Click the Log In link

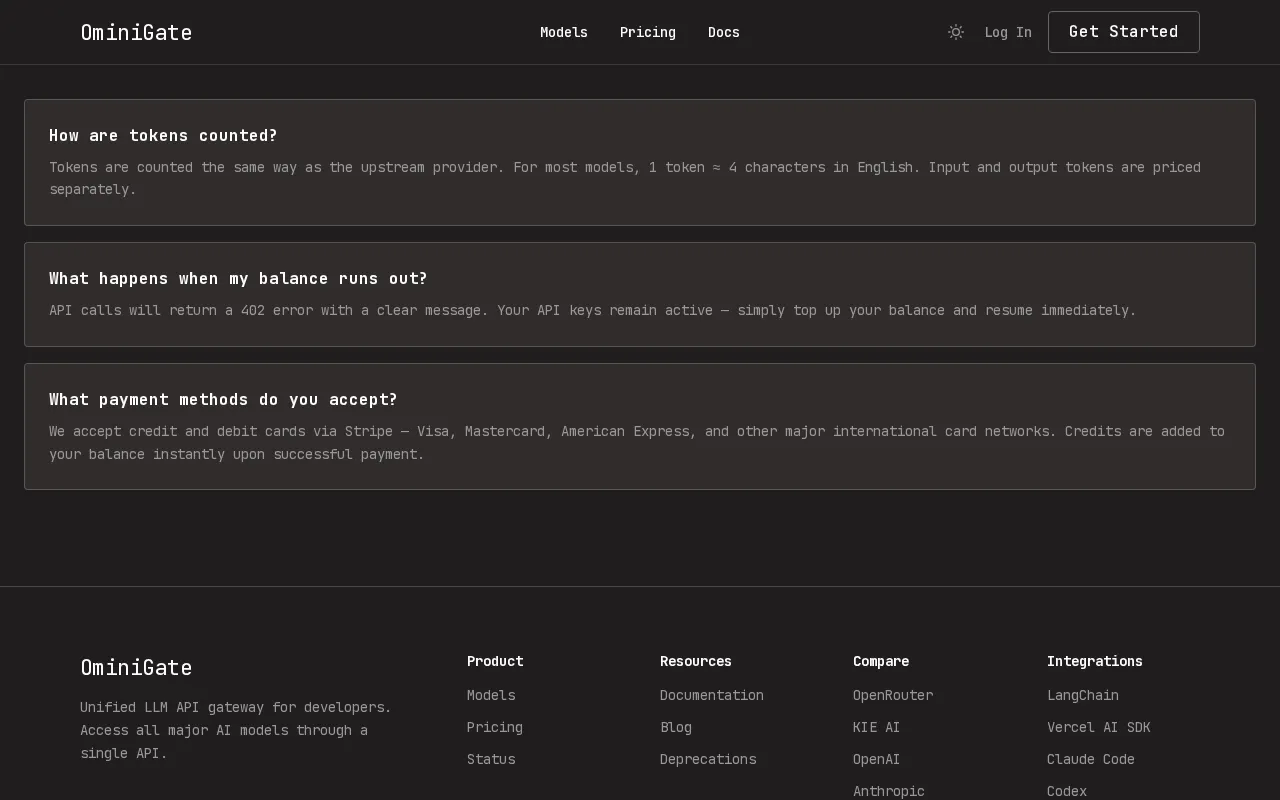click(1008, 32)
